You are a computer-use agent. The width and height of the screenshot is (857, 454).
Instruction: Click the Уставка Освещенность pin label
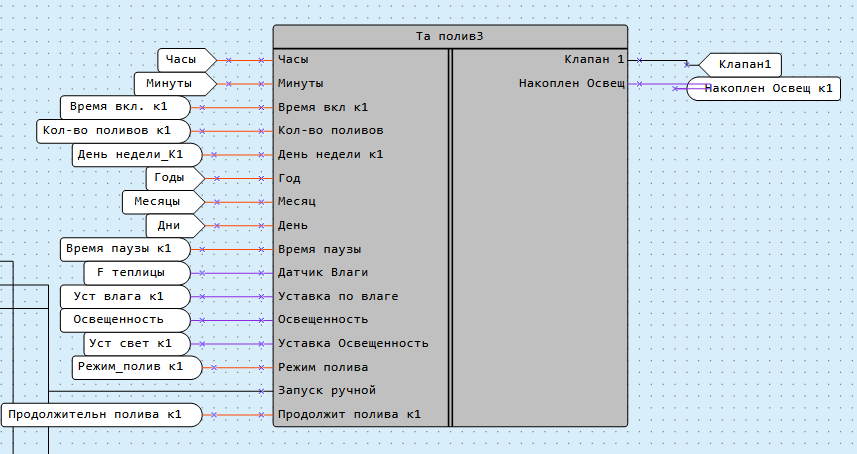[x=353, y=344]
